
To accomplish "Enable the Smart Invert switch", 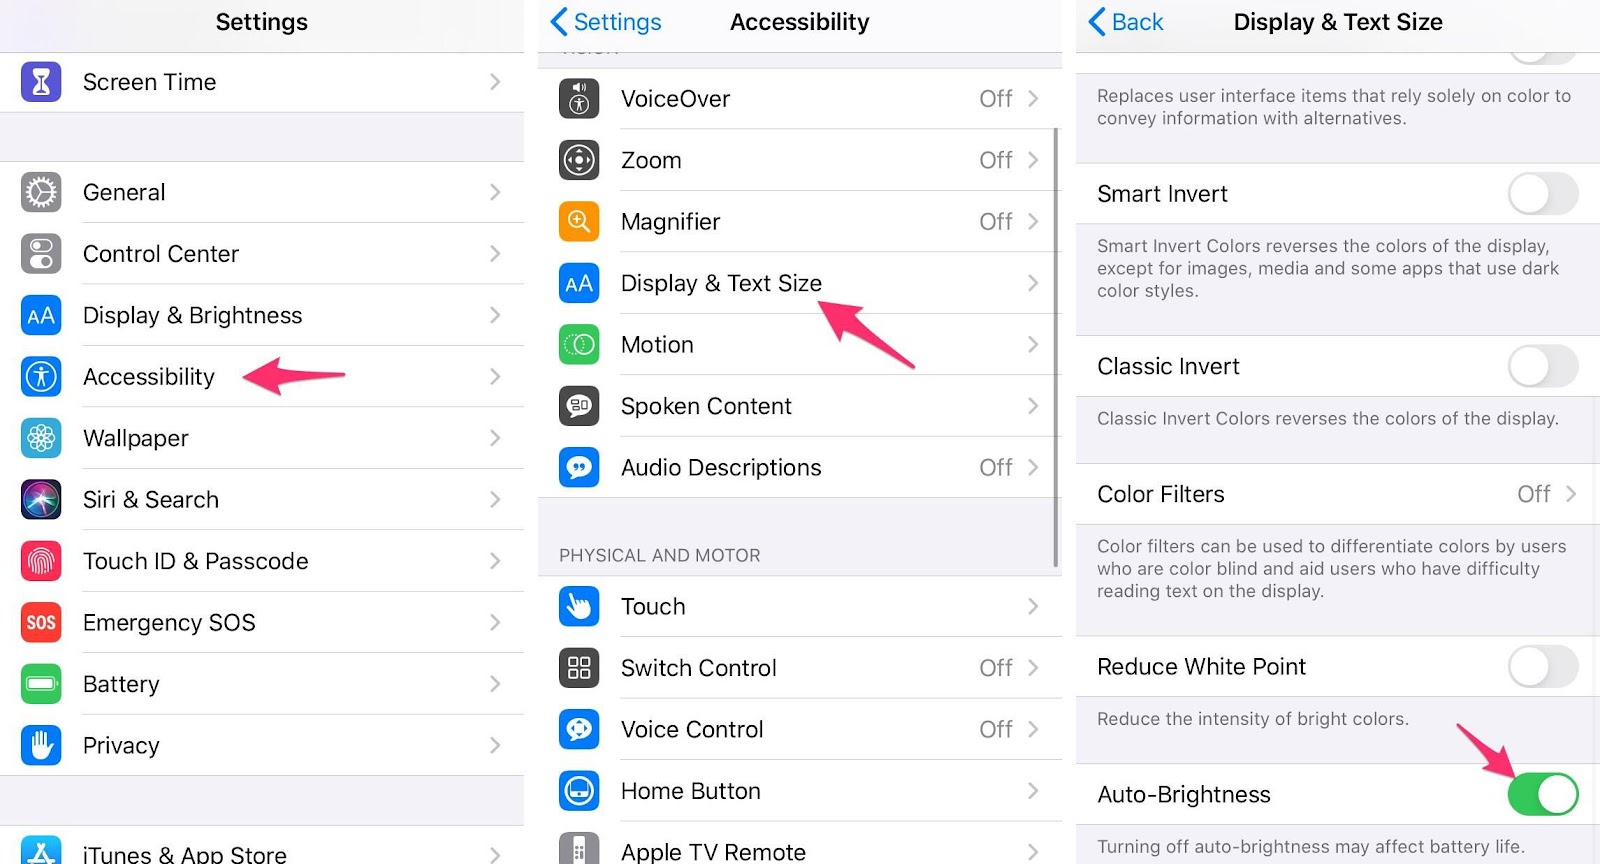I will click(1543, 194).
